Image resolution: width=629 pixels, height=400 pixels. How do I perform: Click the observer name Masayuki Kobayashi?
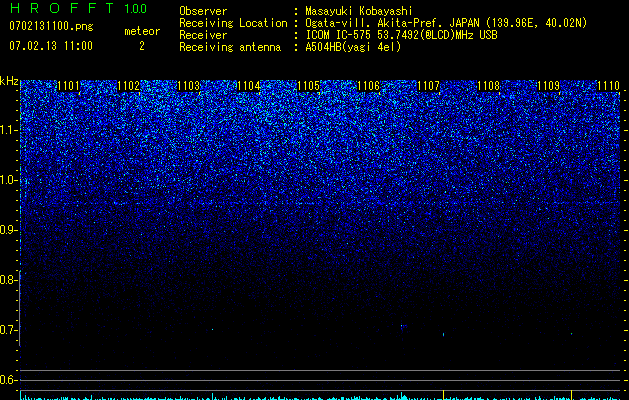coord(359,11)
